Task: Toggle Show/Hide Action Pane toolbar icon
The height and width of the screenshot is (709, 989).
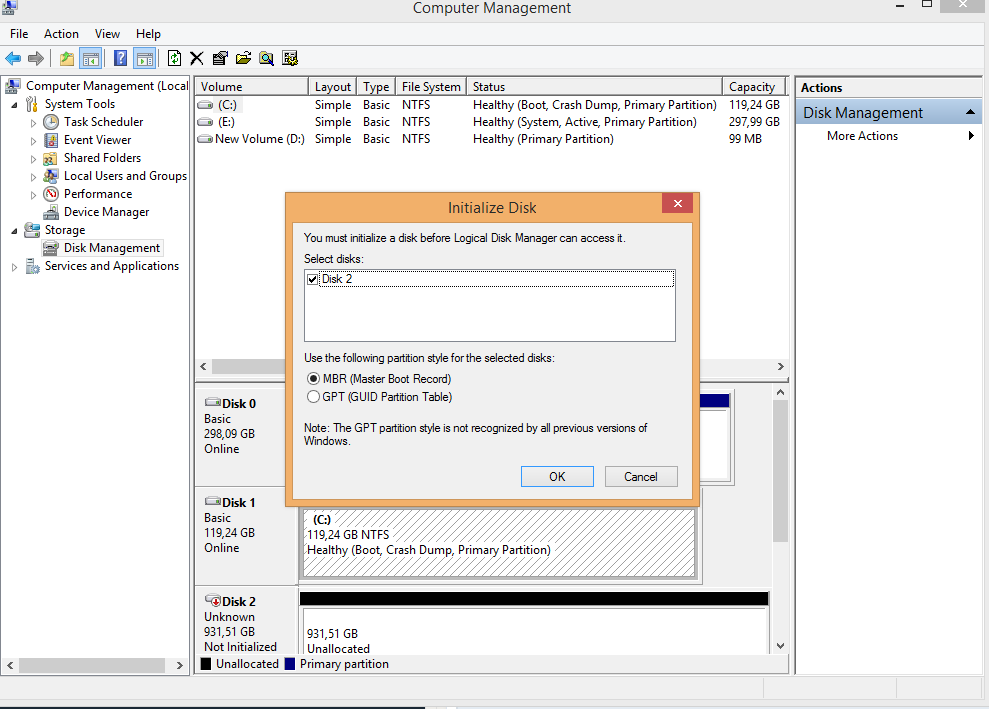Action: [145, 59]
